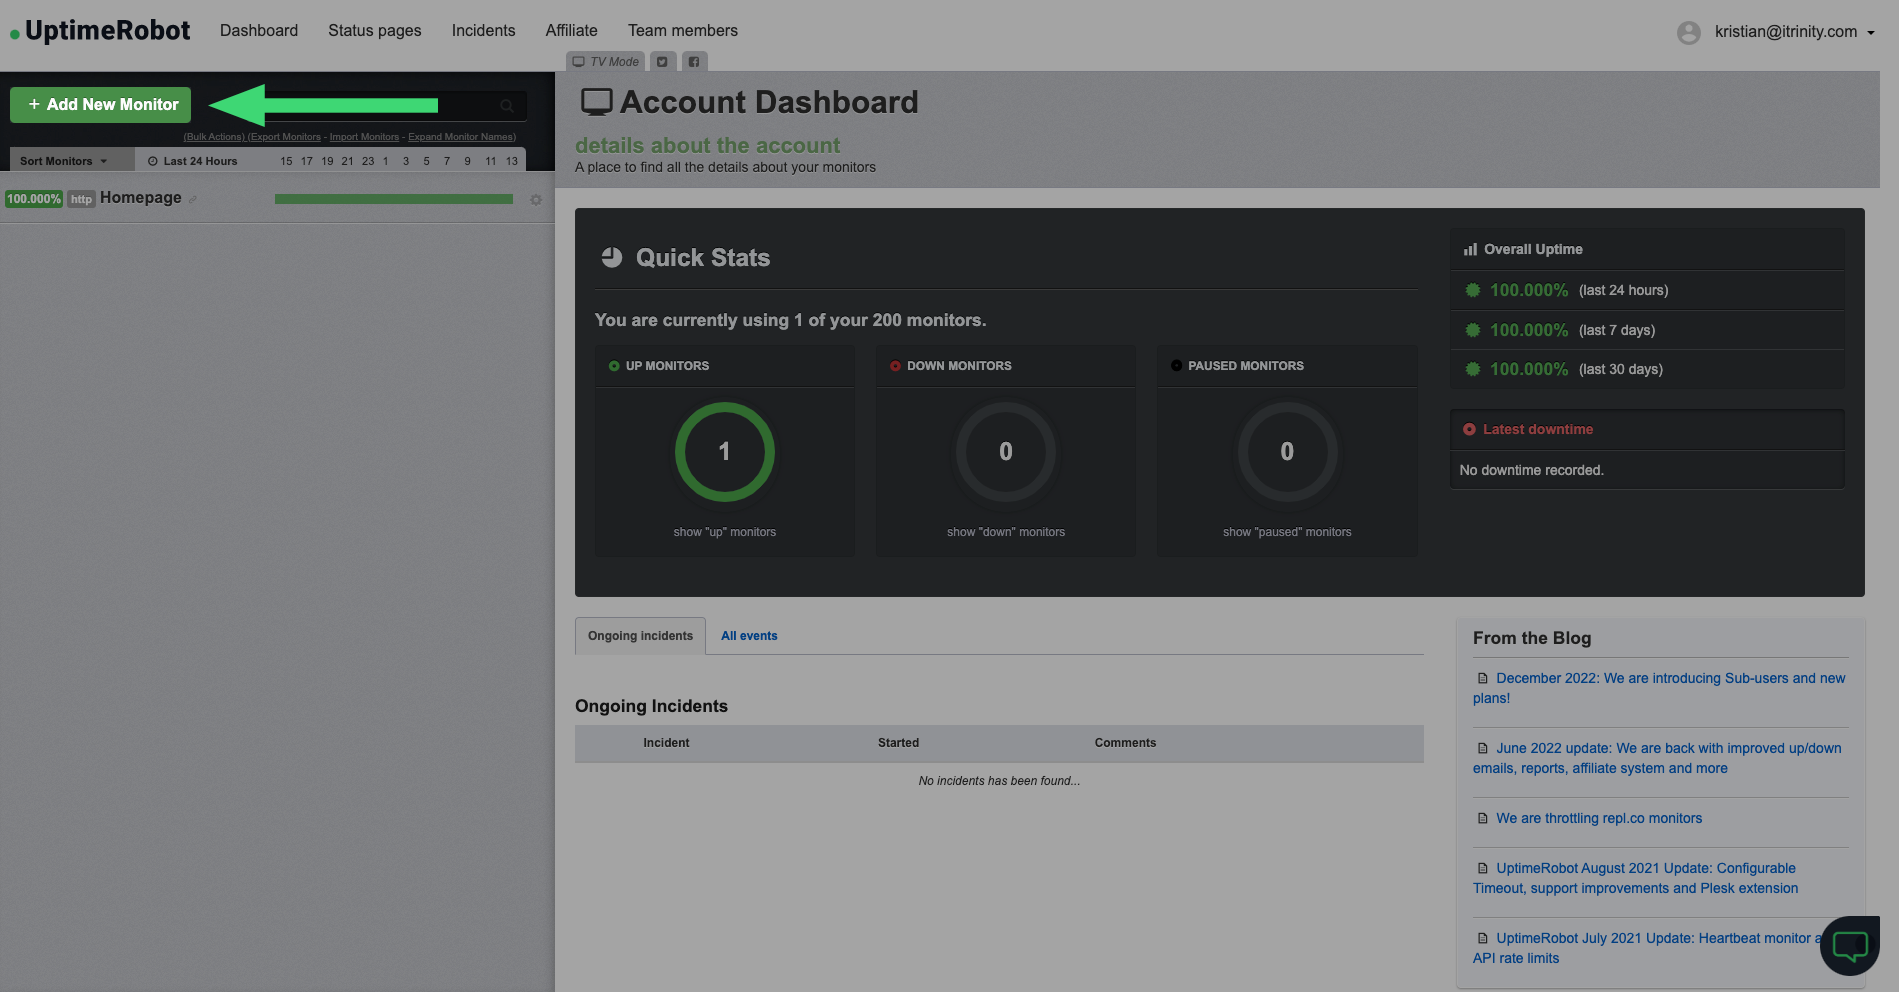Click the Add New Monitor button
1899x992 pixels.
[x=100, y=105]
